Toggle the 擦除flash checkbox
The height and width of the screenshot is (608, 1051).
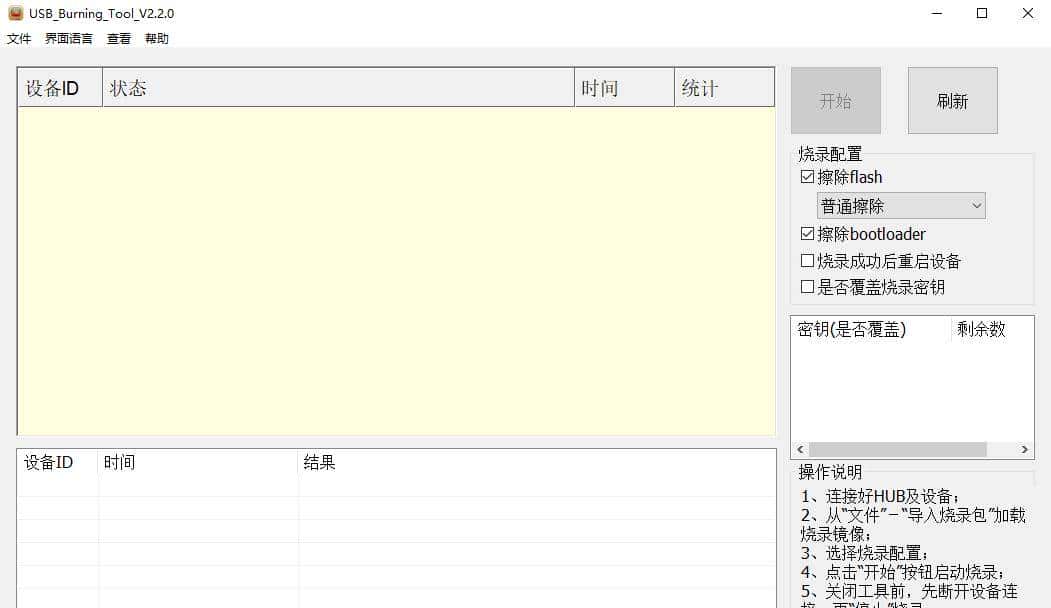point(808,177)
